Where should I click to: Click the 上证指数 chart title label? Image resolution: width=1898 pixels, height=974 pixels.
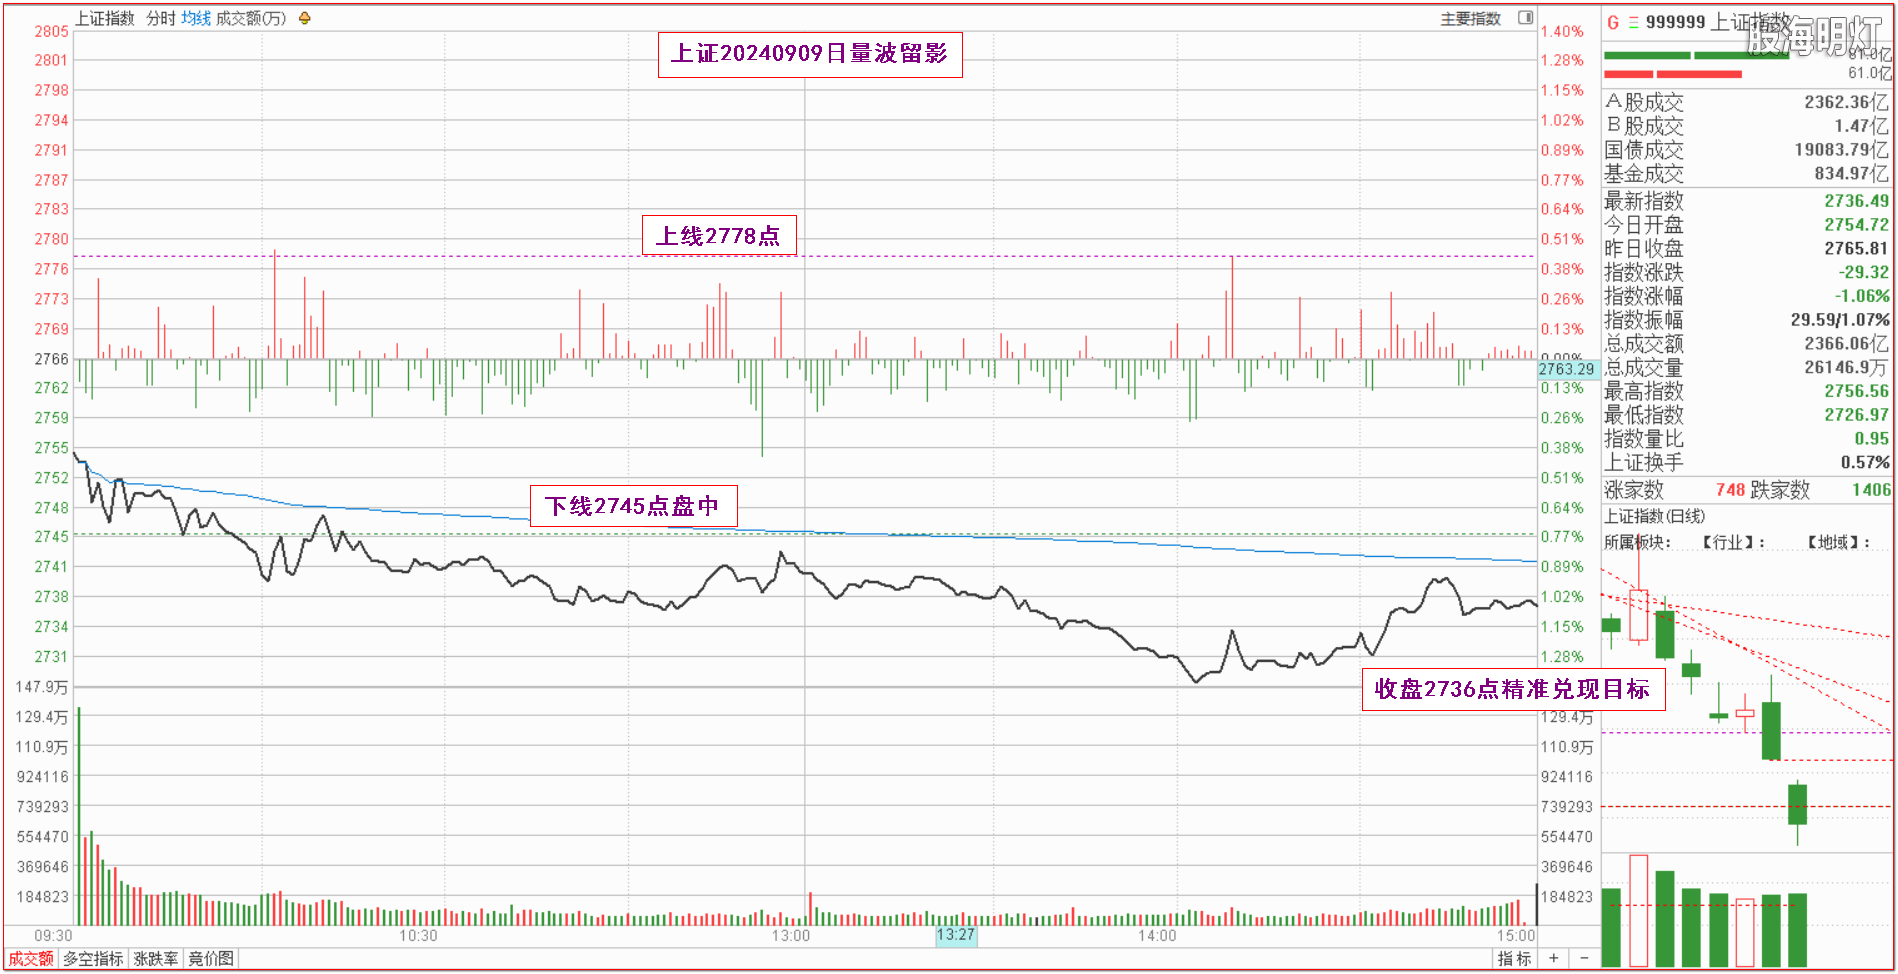pos(105,18)
